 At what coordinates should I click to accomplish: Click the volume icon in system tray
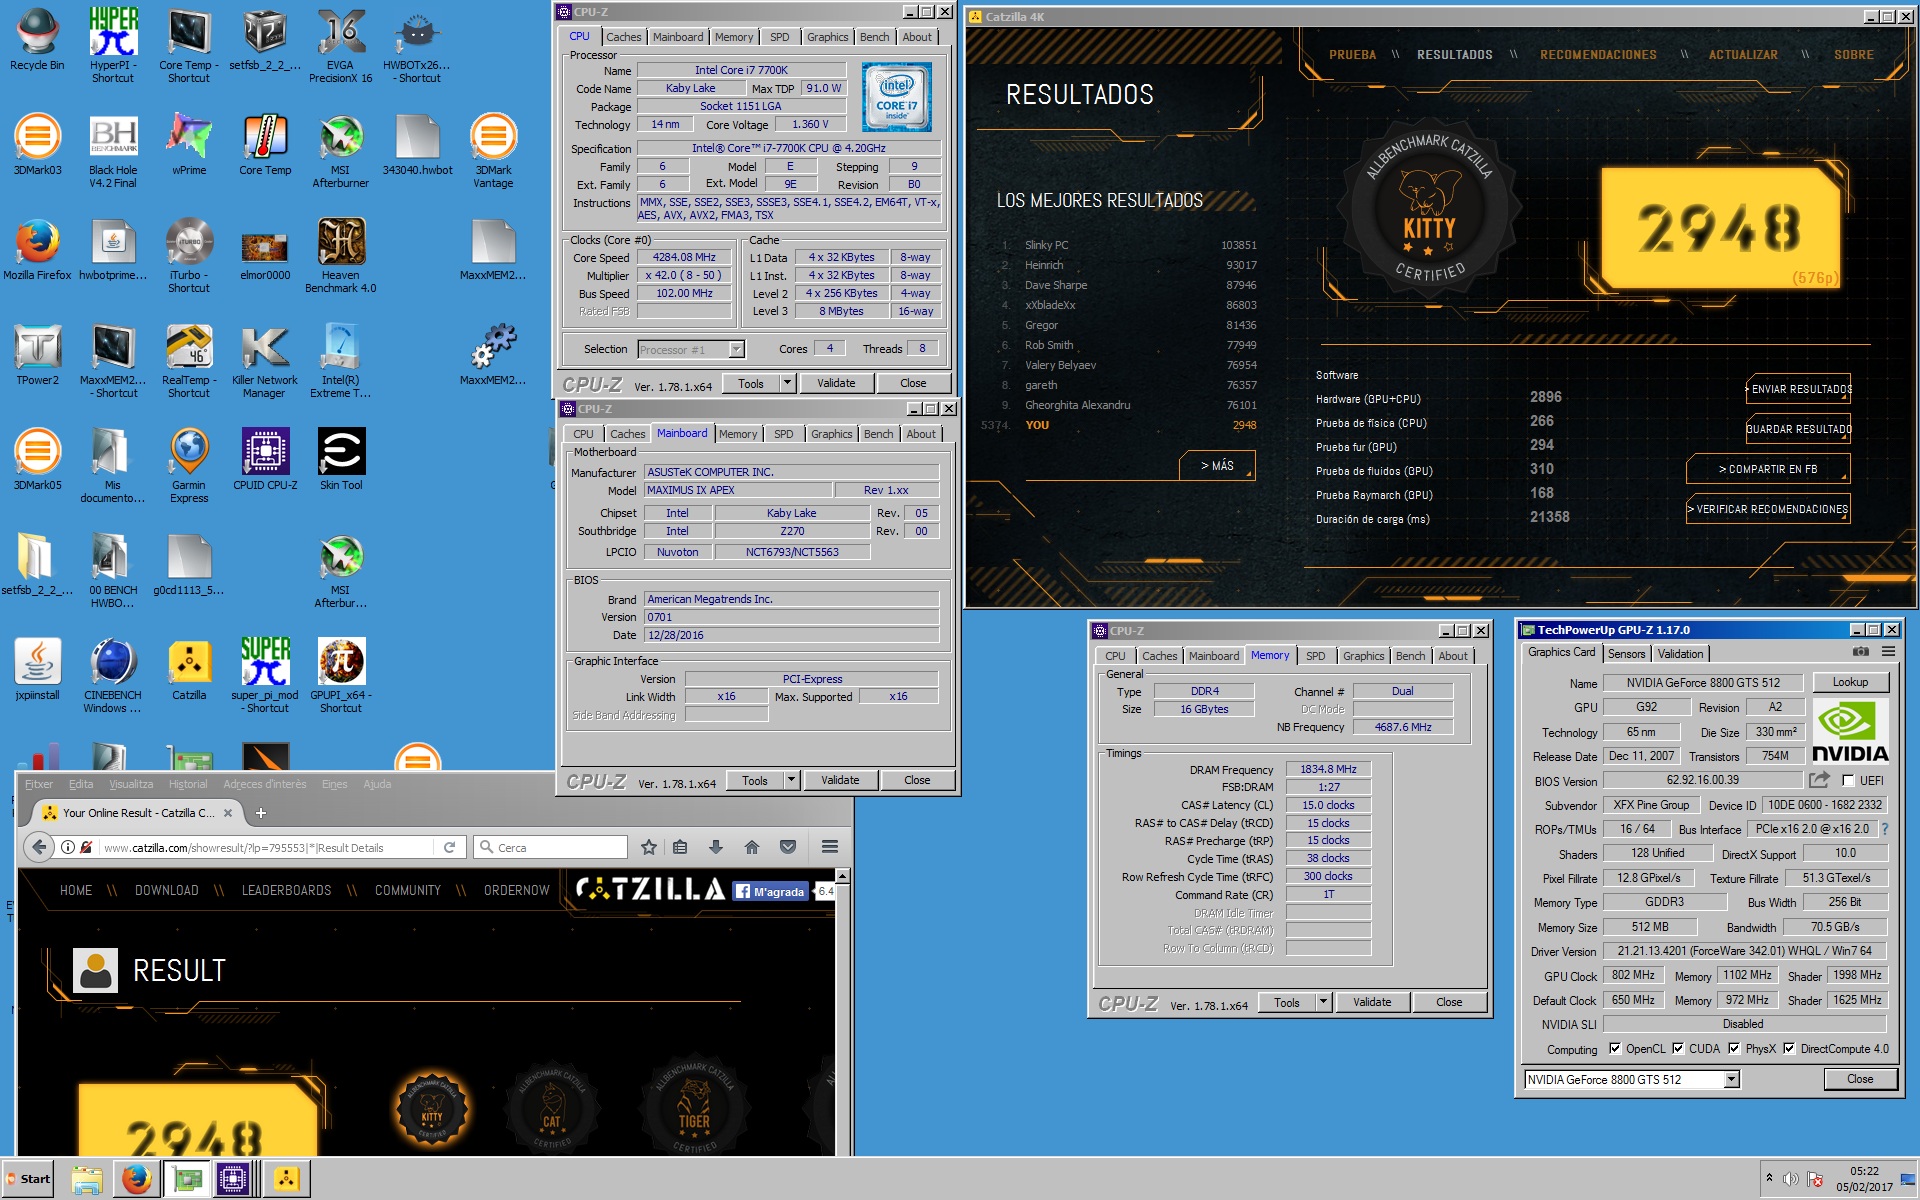pos(1791,1179)
